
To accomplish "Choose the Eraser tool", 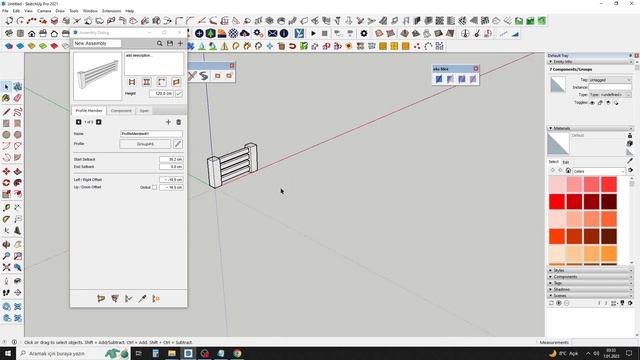I will tap(18, 98).
